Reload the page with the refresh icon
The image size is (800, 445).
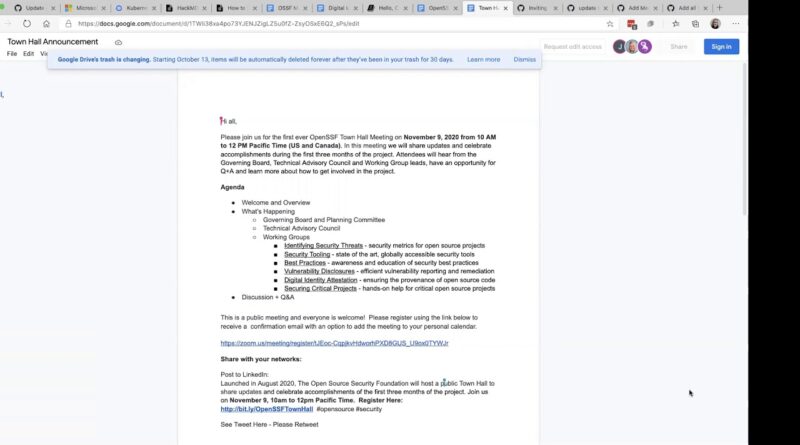pos(27,23)
